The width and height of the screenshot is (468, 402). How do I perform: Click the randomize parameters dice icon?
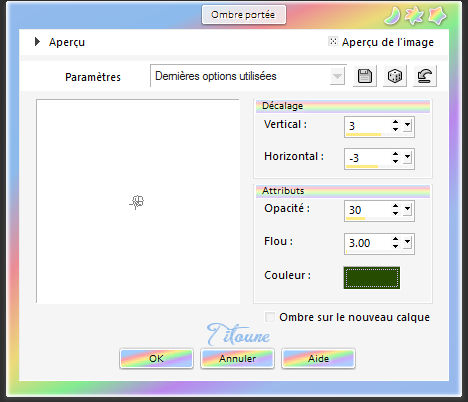pyautogui.click(x=395, y=76)
